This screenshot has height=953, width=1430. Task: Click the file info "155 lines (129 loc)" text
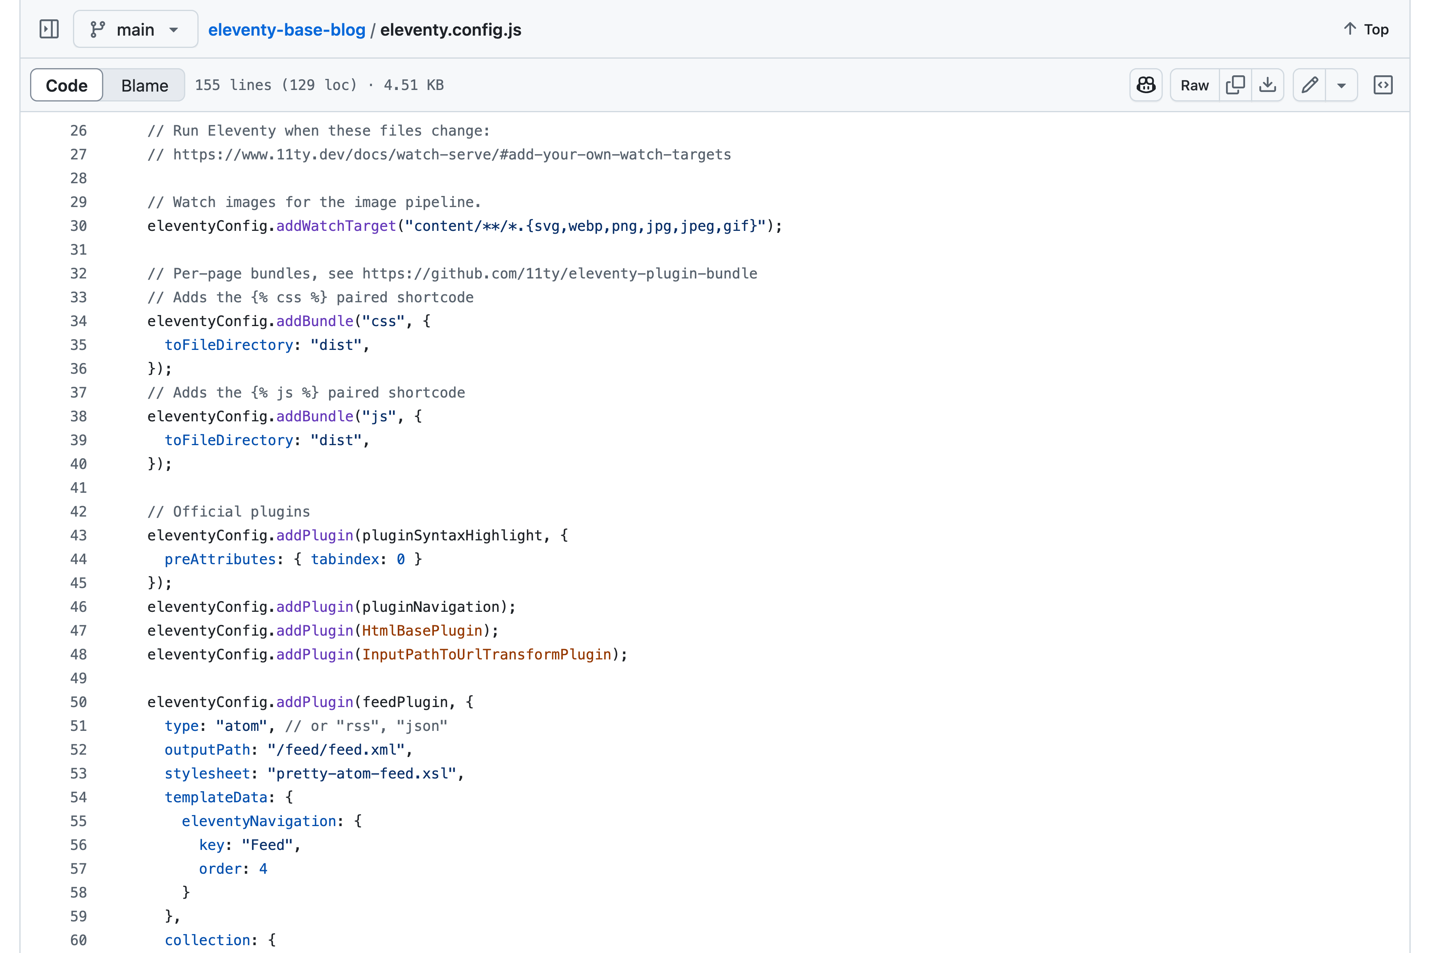(x=276, y=85)
